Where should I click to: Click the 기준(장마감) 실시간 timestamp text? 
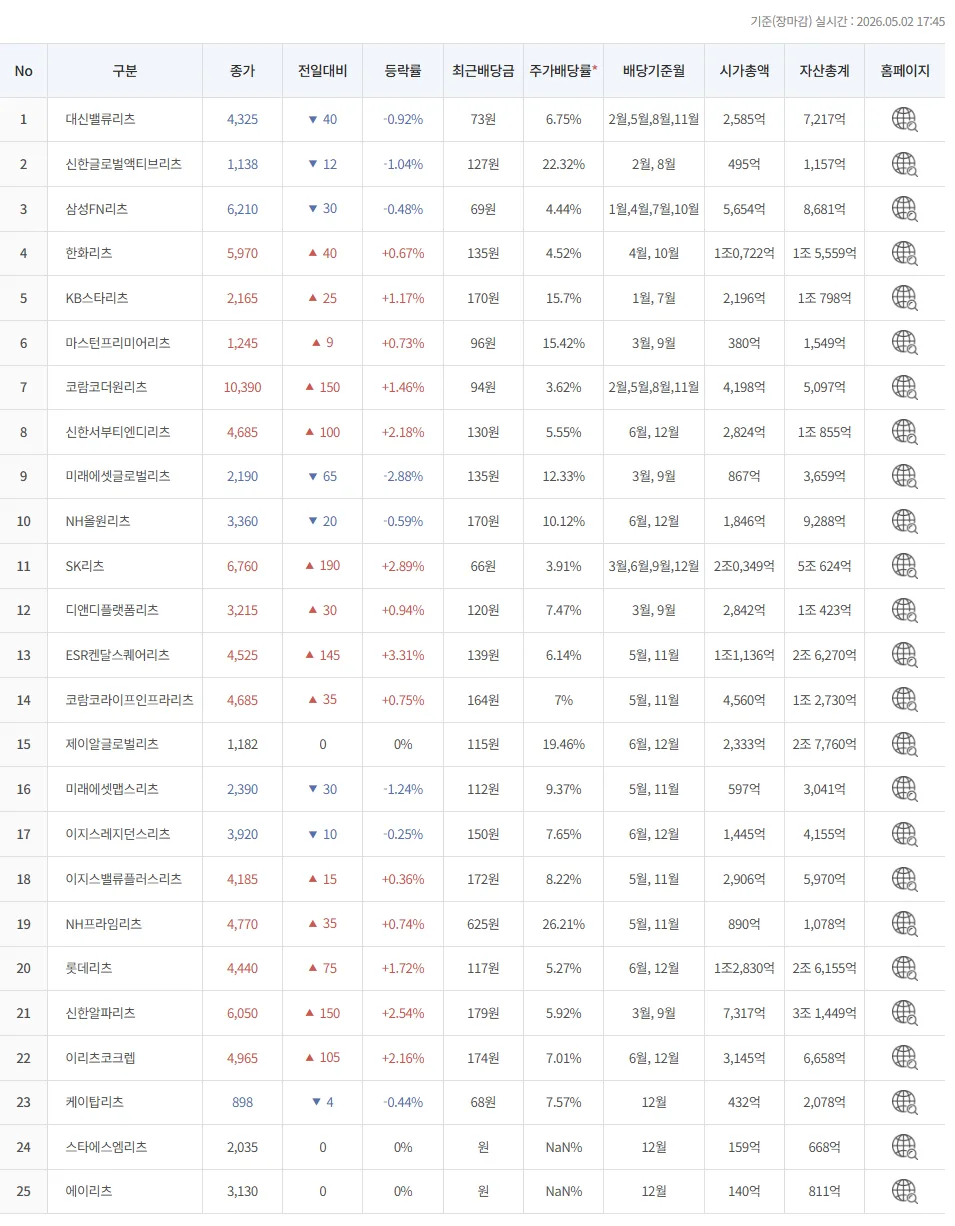pos(847,21)
